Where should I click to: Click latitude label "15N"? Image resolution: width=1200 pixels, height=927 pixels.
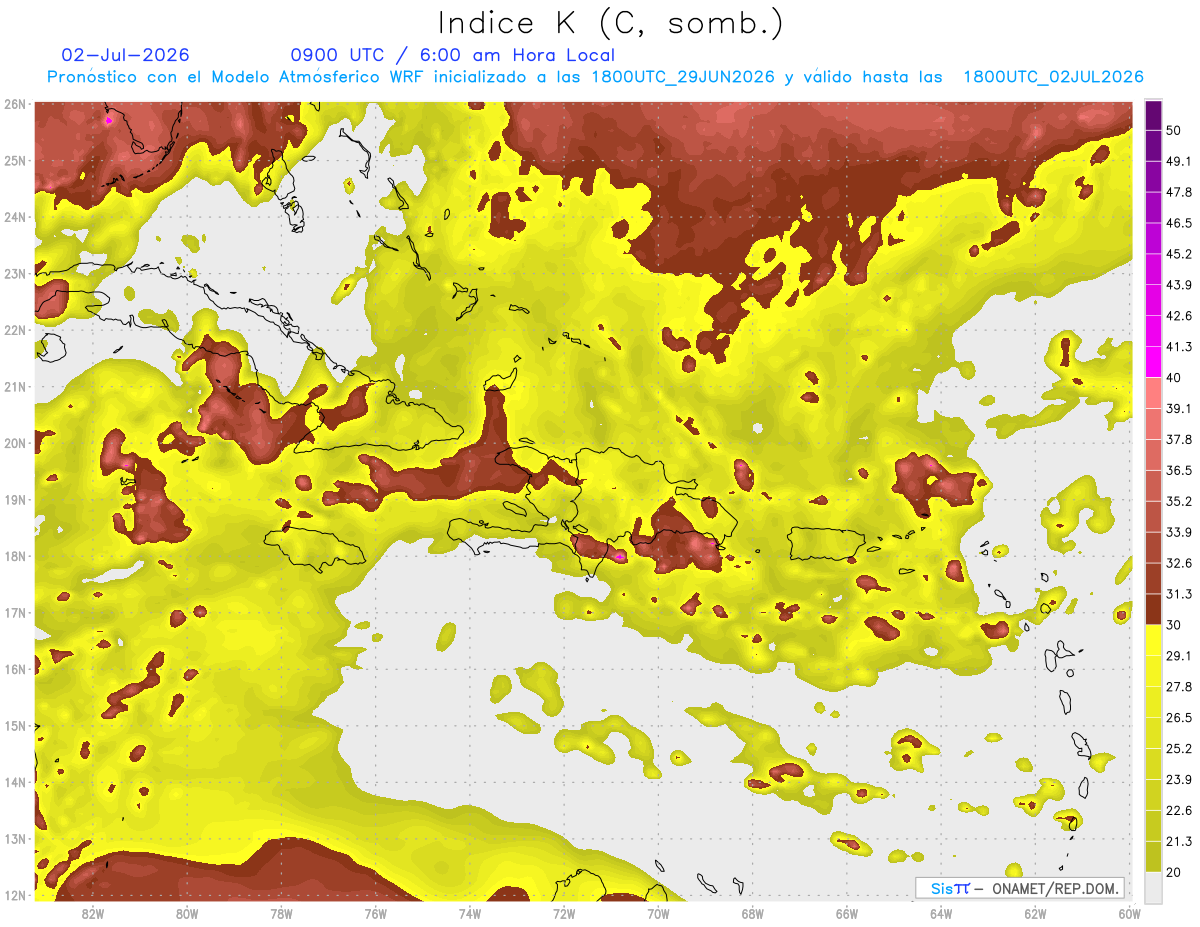click(x=15, y=726)
